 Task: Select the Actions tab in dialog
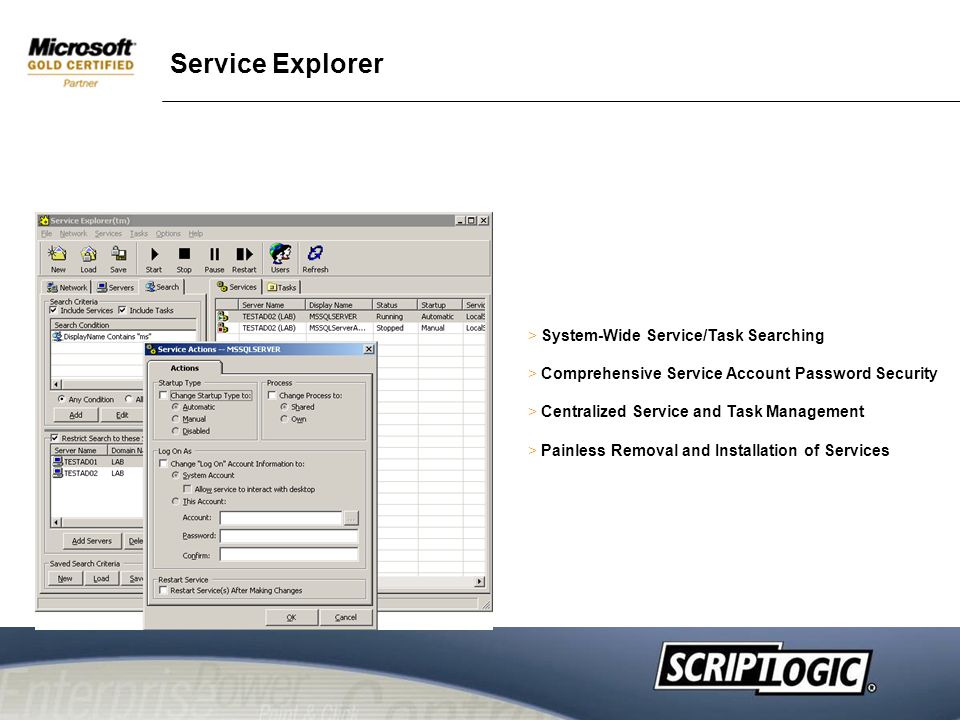click(184, 368)
